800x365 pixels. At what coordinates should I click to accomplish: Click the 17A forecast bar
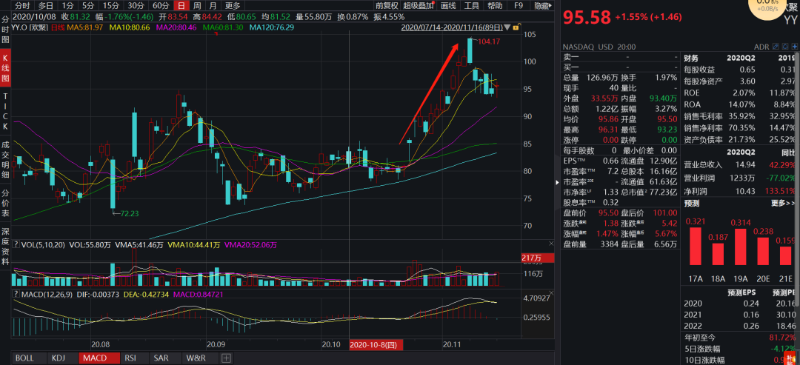[695, 246]
